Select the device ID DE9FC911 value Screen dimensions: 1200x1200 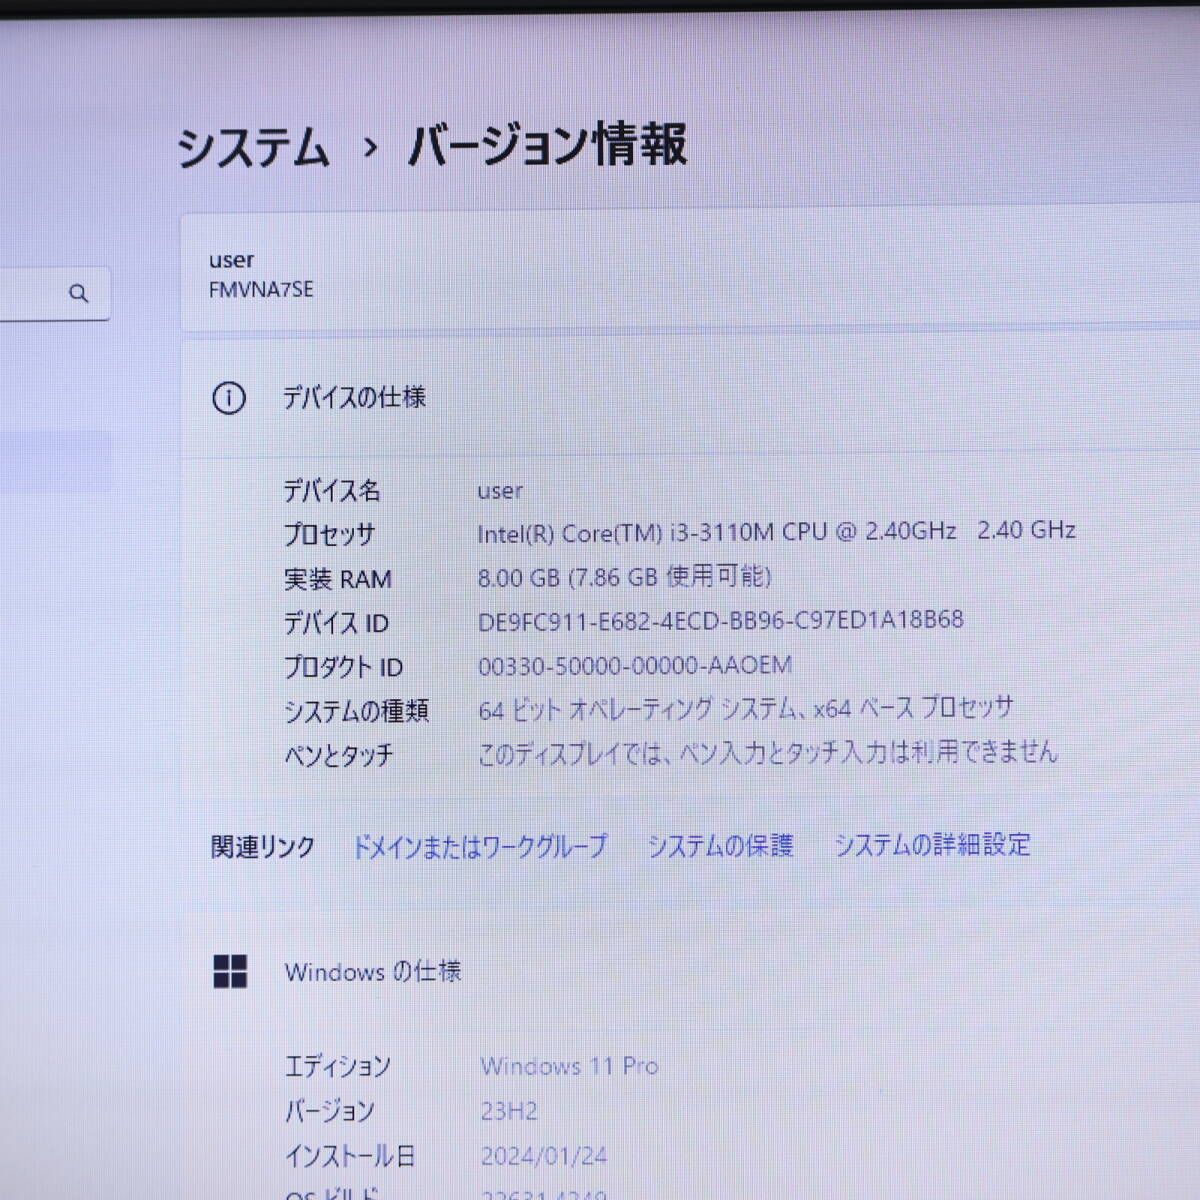click(x=720, y=621)
